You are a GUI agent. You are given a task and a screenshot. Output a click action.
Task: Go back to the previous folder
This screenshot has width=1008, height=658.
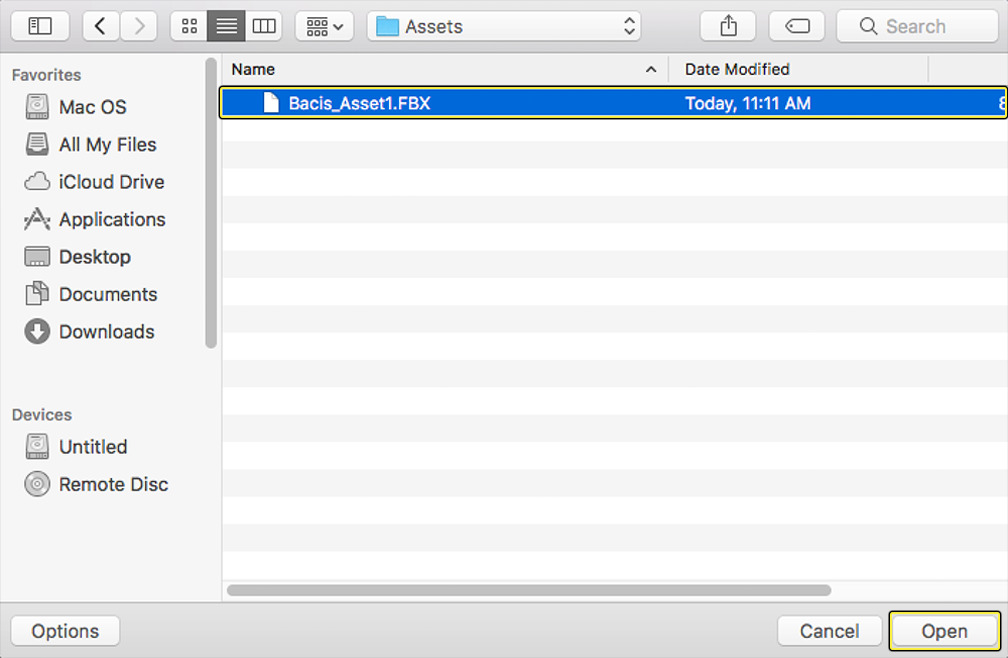(x=99, y=25)
